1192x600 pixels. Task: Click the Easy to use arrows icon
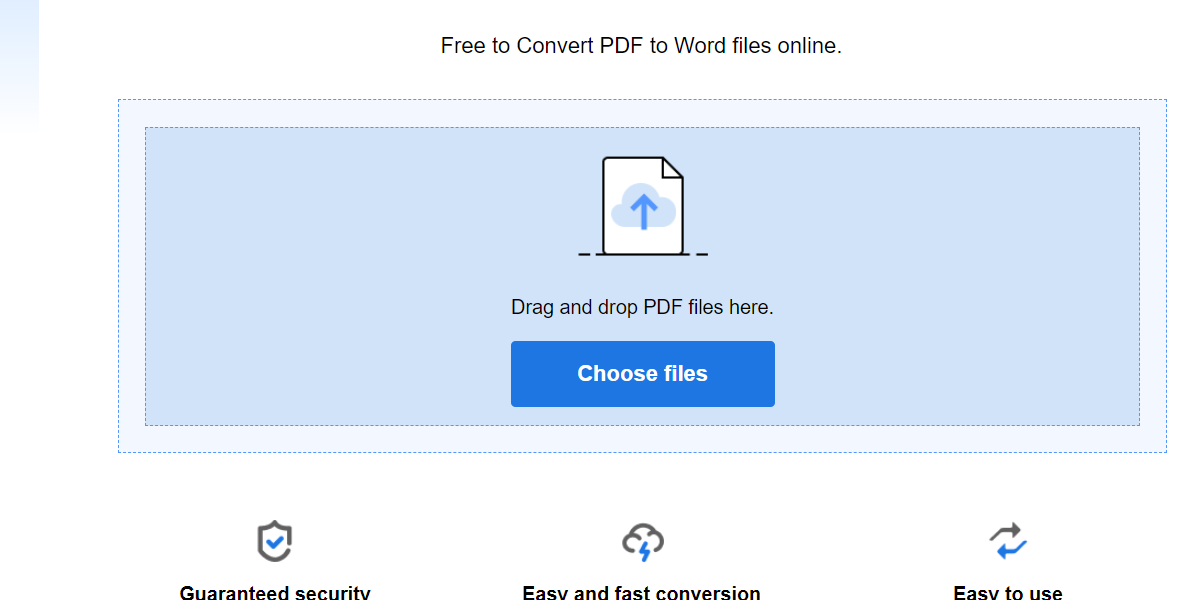[x=1008, y=541]
